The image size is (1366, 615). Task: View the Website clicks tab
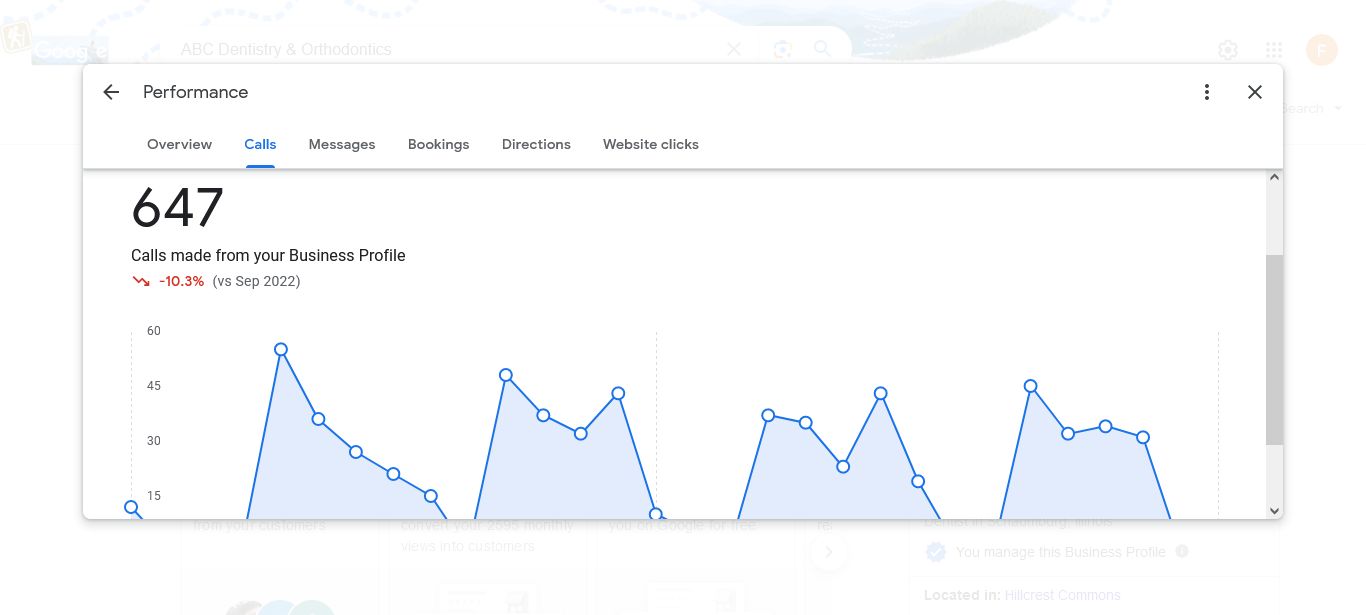(650, 144)
